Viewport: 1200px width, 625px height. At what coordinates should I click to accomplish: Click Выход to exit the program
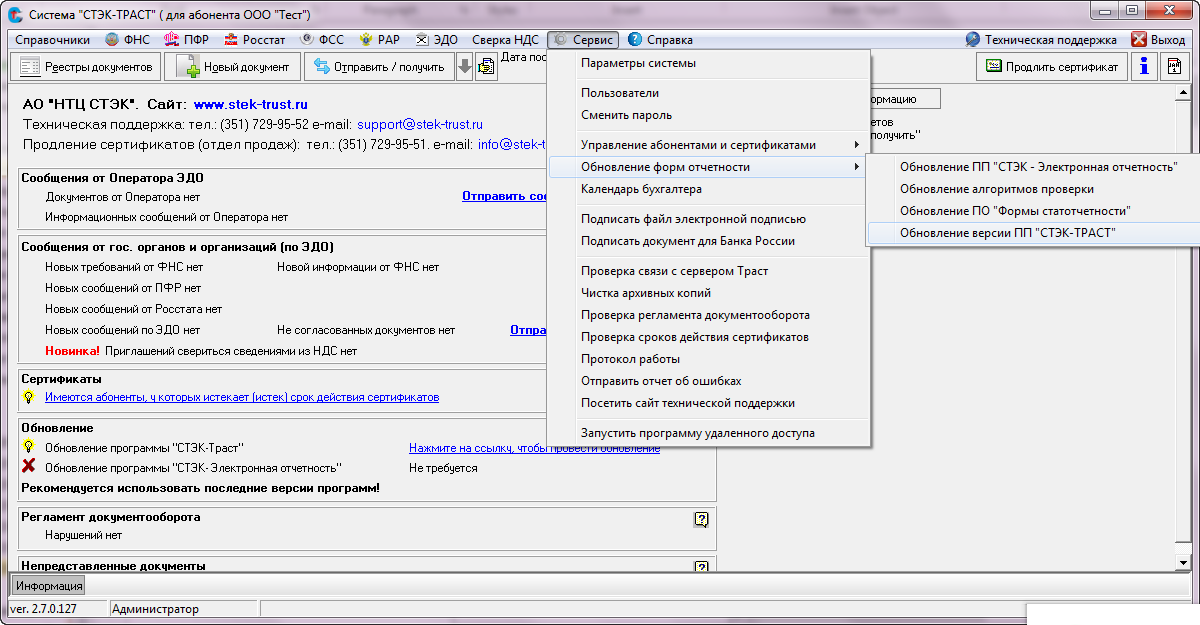[x=1159, y=40]
